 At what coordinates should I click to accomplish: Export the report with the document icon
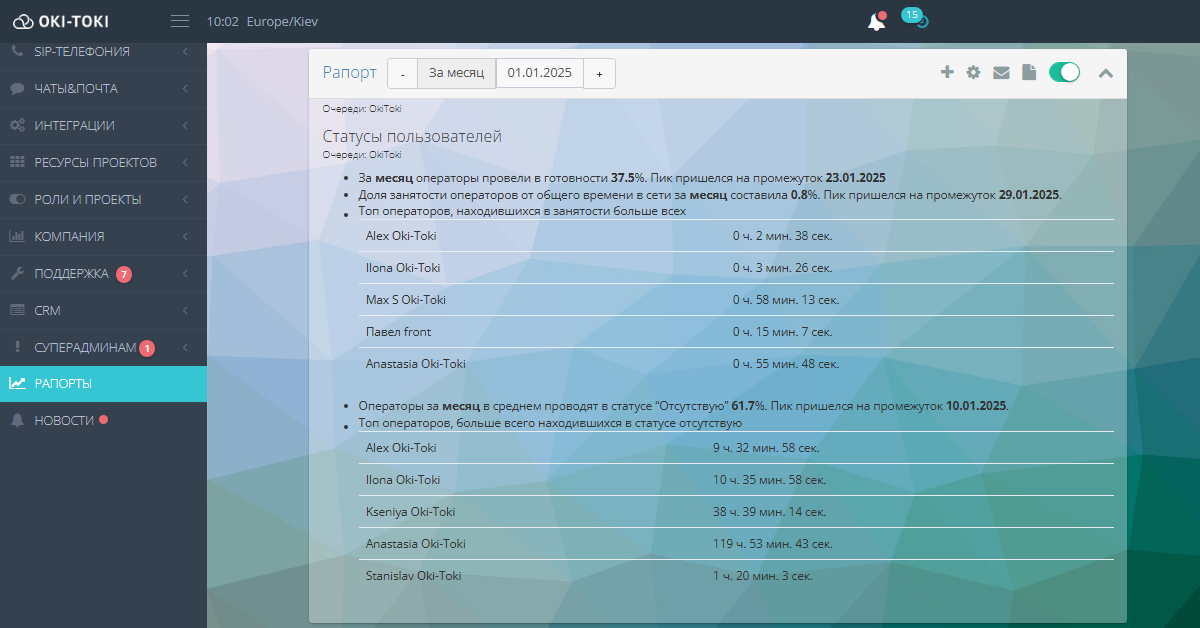pos(1028,72)
